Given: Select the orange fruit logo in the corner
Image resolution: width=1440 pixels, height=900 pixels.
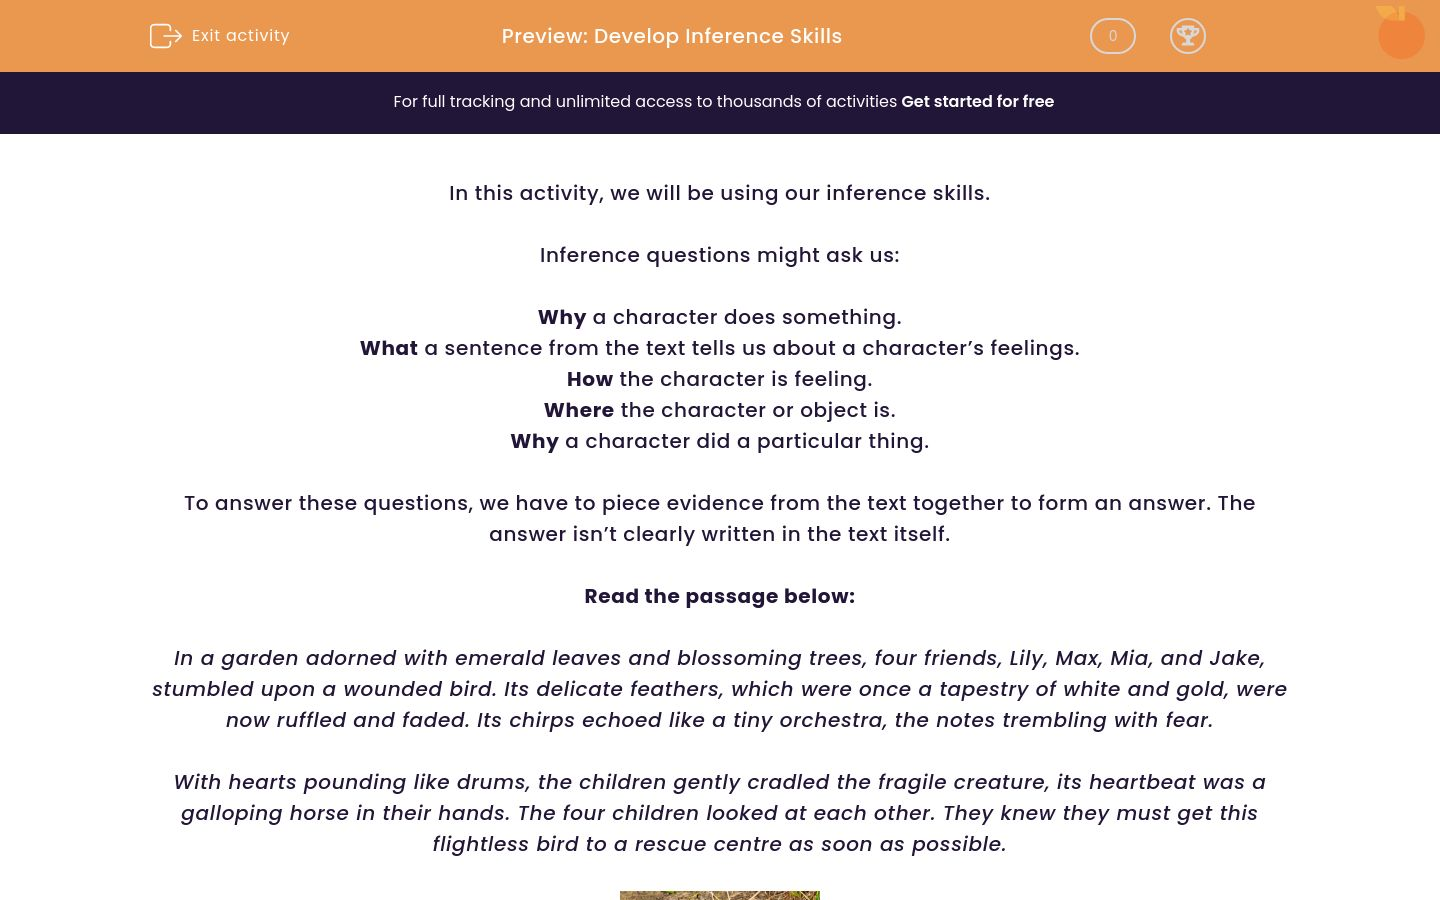Looking at the screenshot, I should click(x=1400, y=33).
